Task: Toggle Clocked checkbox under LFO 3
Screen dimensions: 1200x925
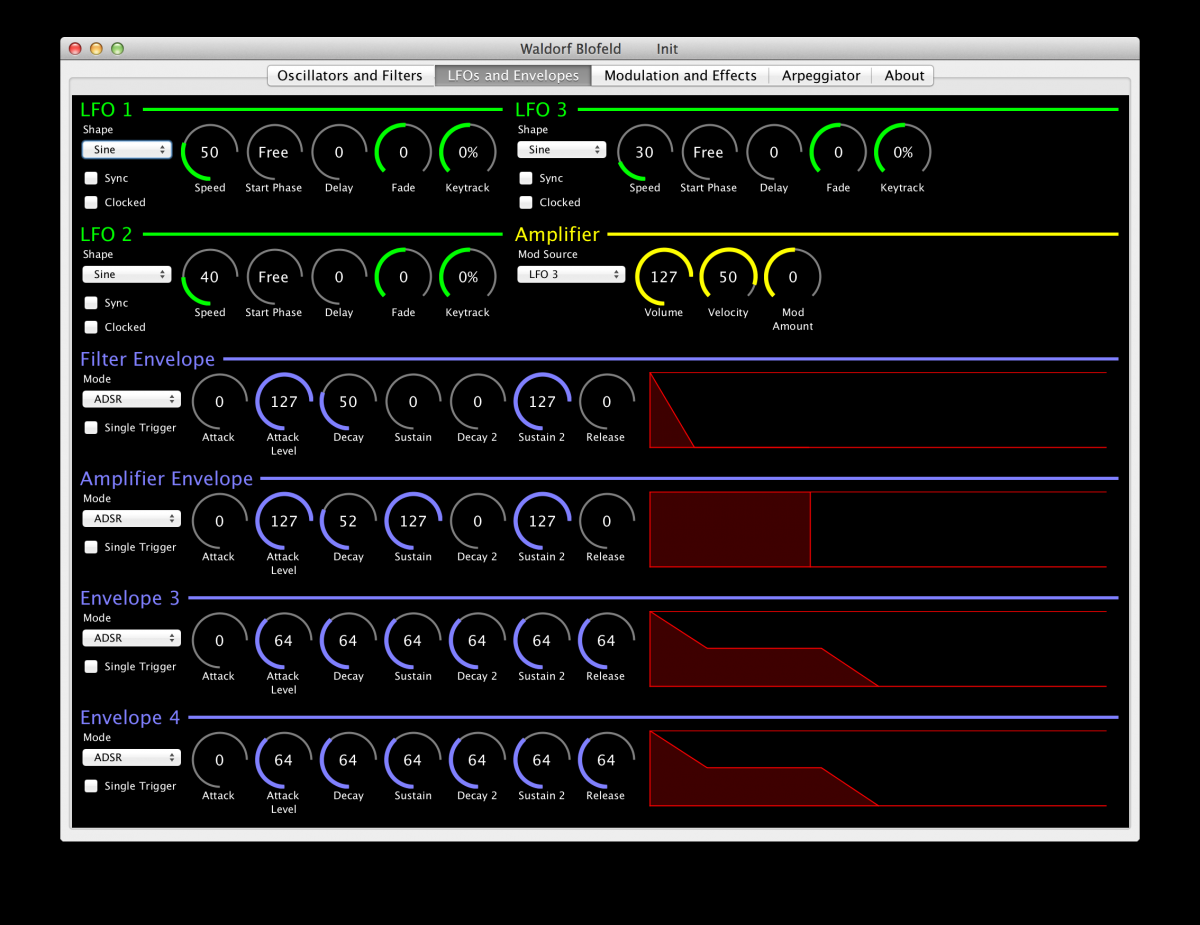Action: 526,202
